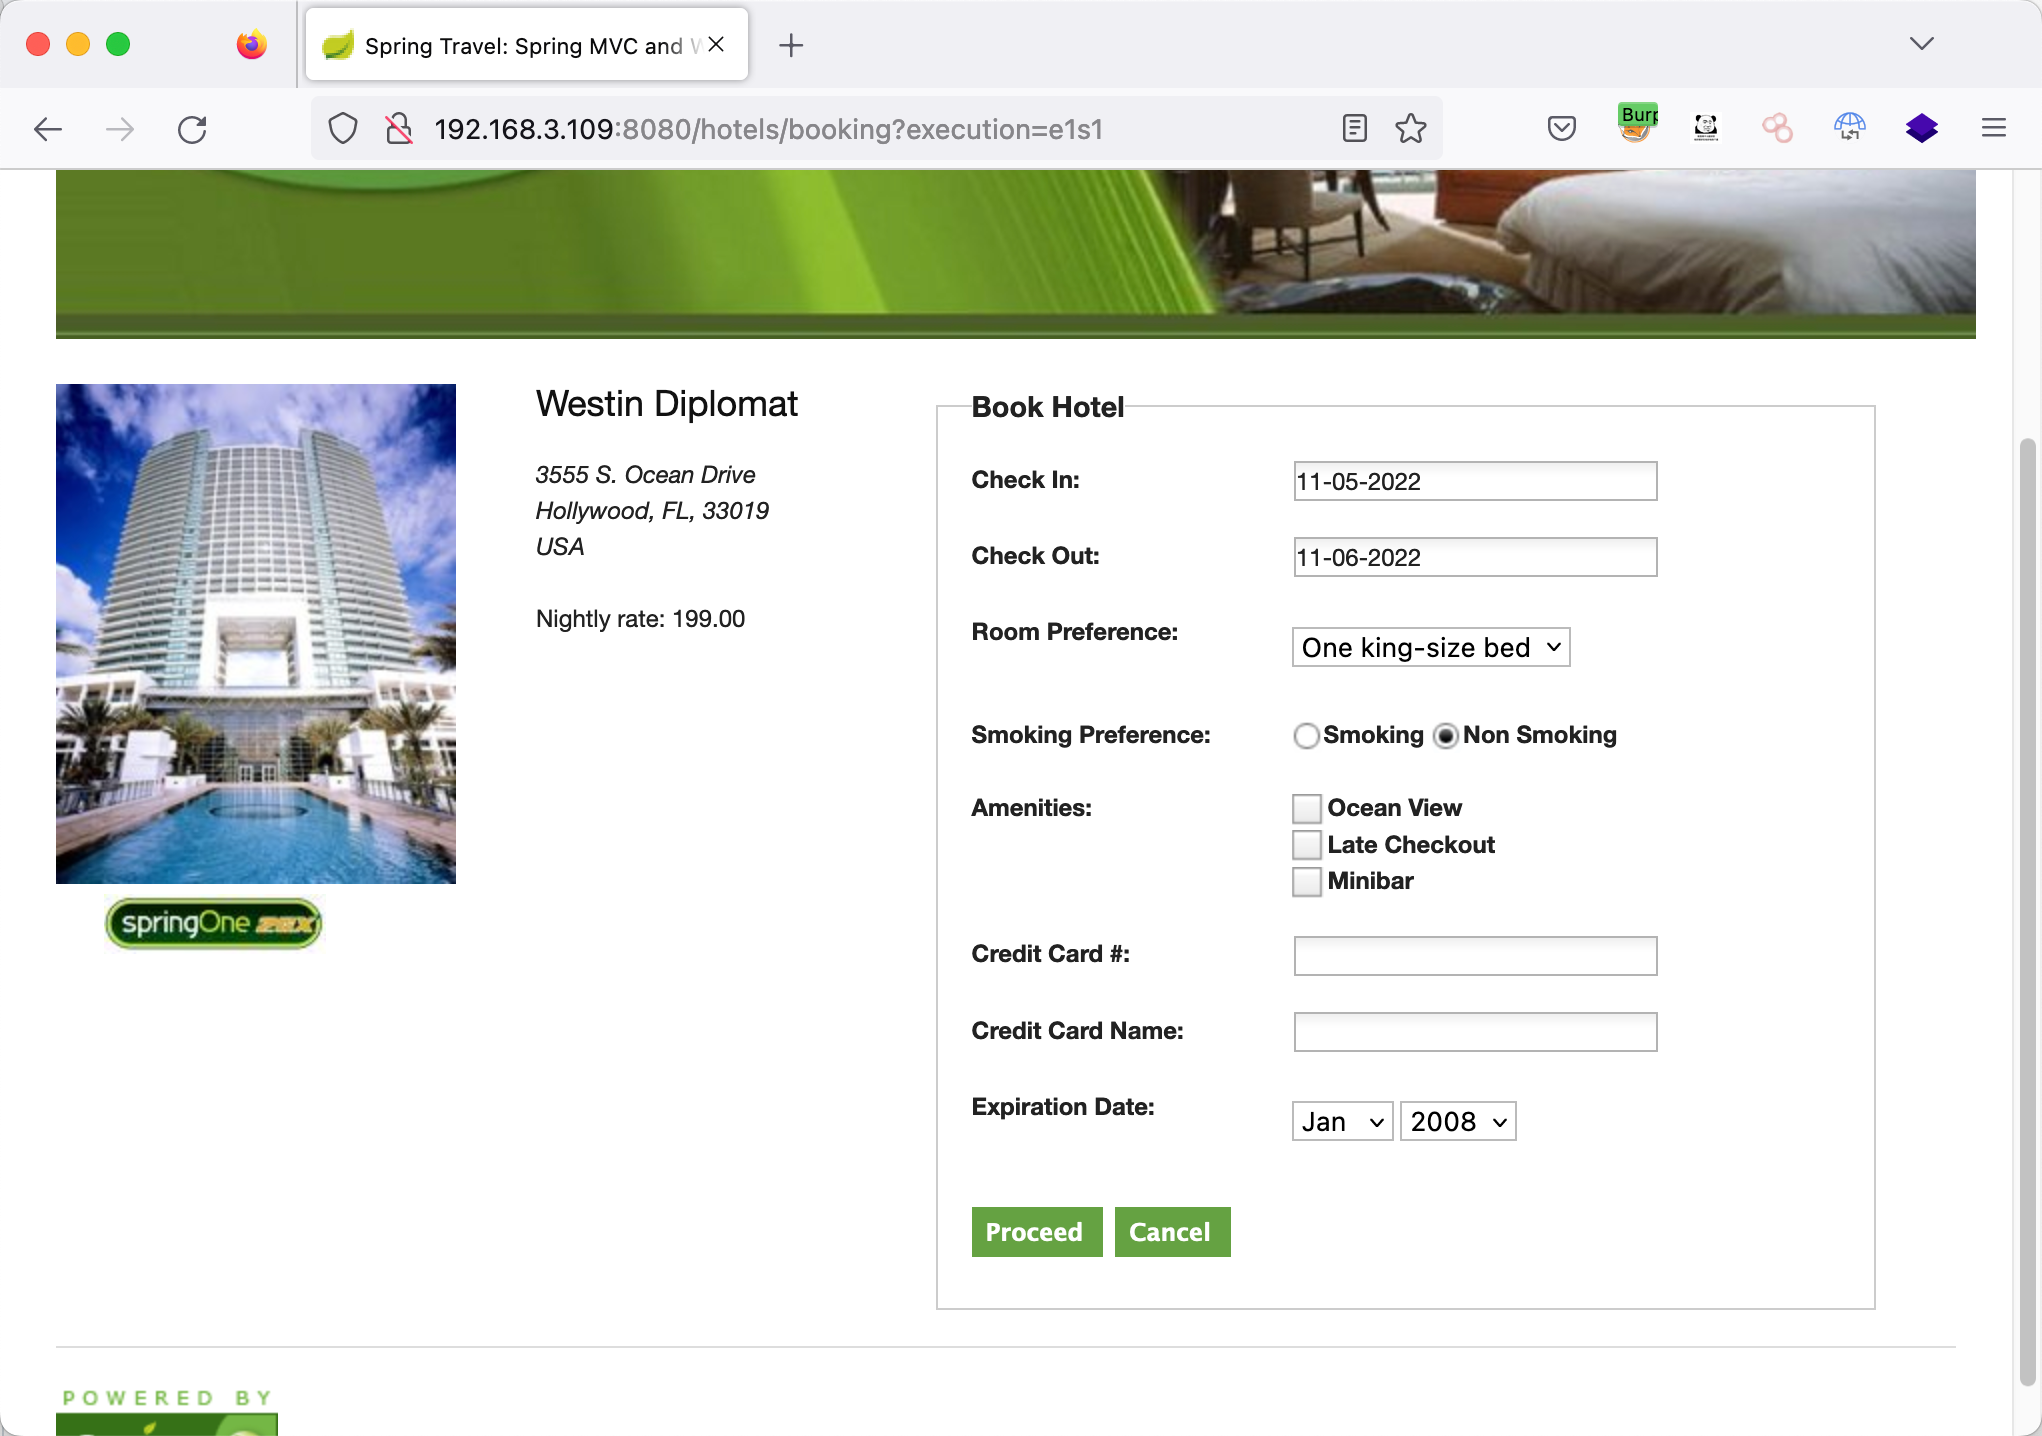The height and width of the screenshot is (1436, 2042).
Task: Open the Room Preference dropdown
Action: click(1430, 648)
